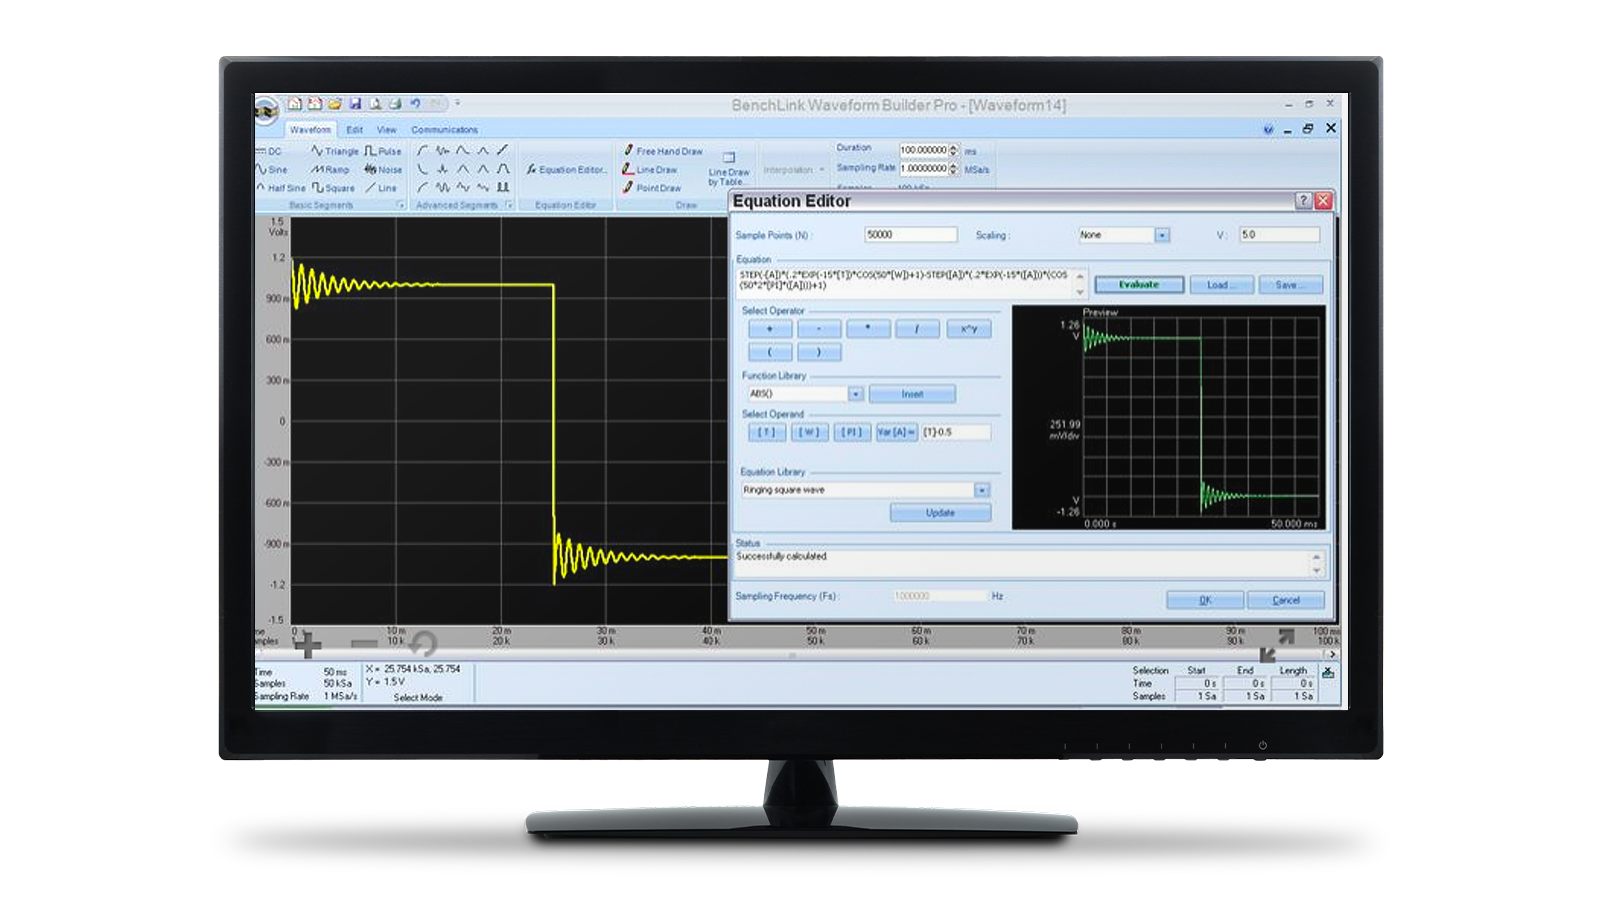Click the Insert function button
Screen dimensions: 1600x900
point(912,394)
